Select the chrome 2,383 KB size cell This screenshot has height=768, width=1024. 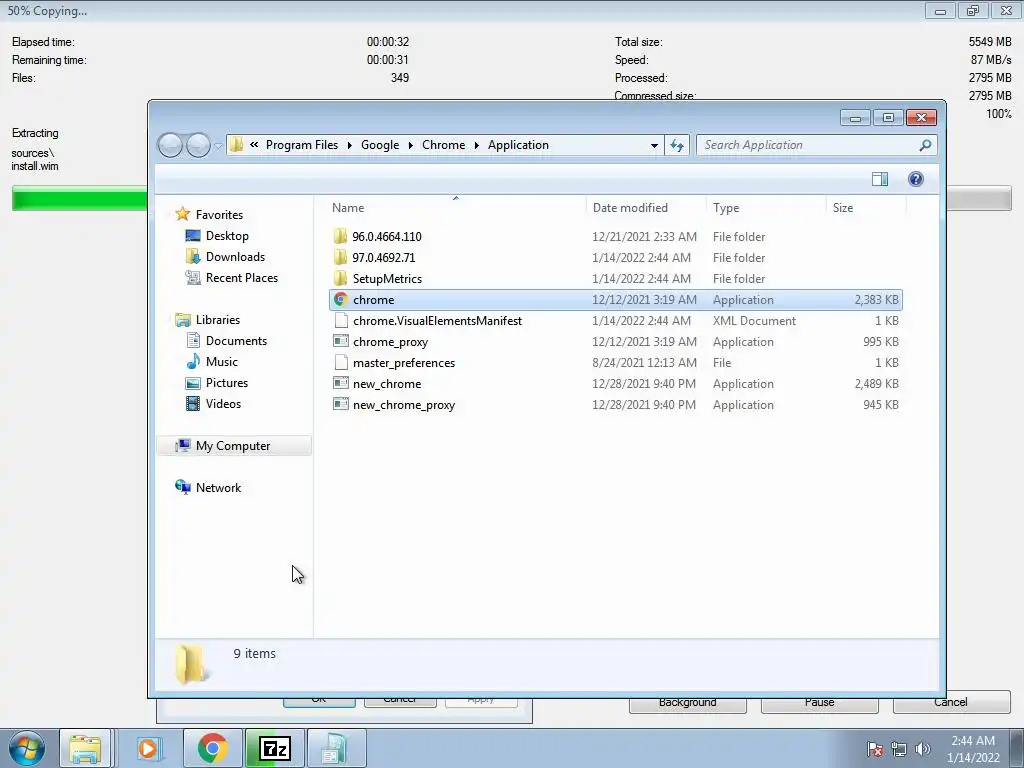point(876,300)
